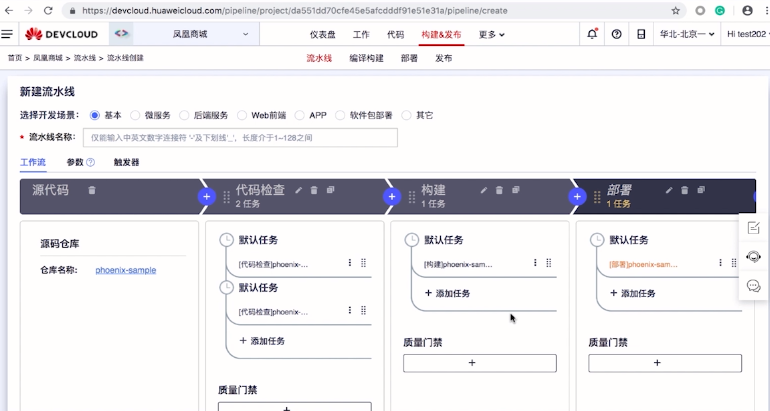Open the 代码 menu
Image resolution: width=770 pixels, height=411 pixels.
(395, 34)
